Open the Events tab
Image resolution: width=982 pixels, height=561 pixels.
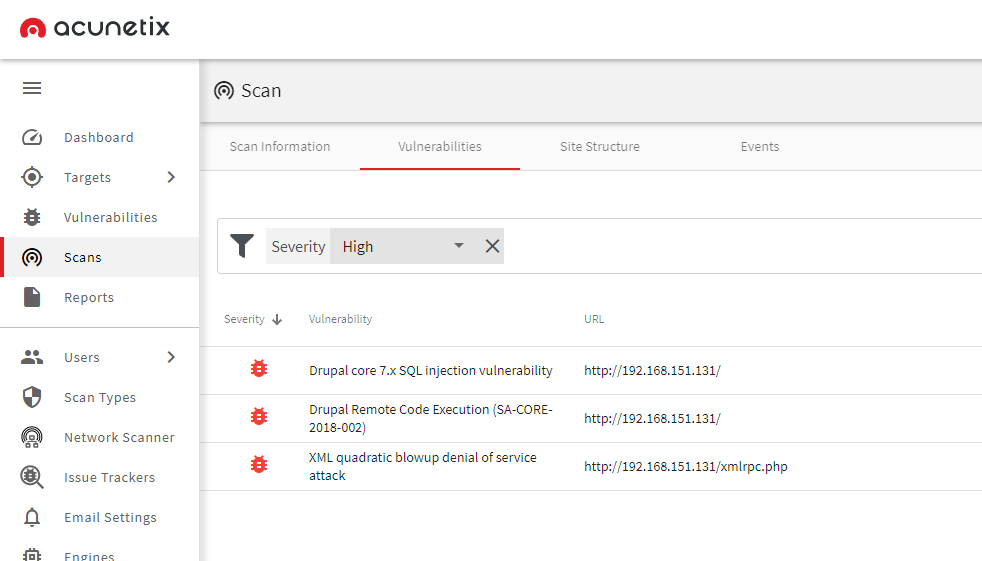coord(760,146)
